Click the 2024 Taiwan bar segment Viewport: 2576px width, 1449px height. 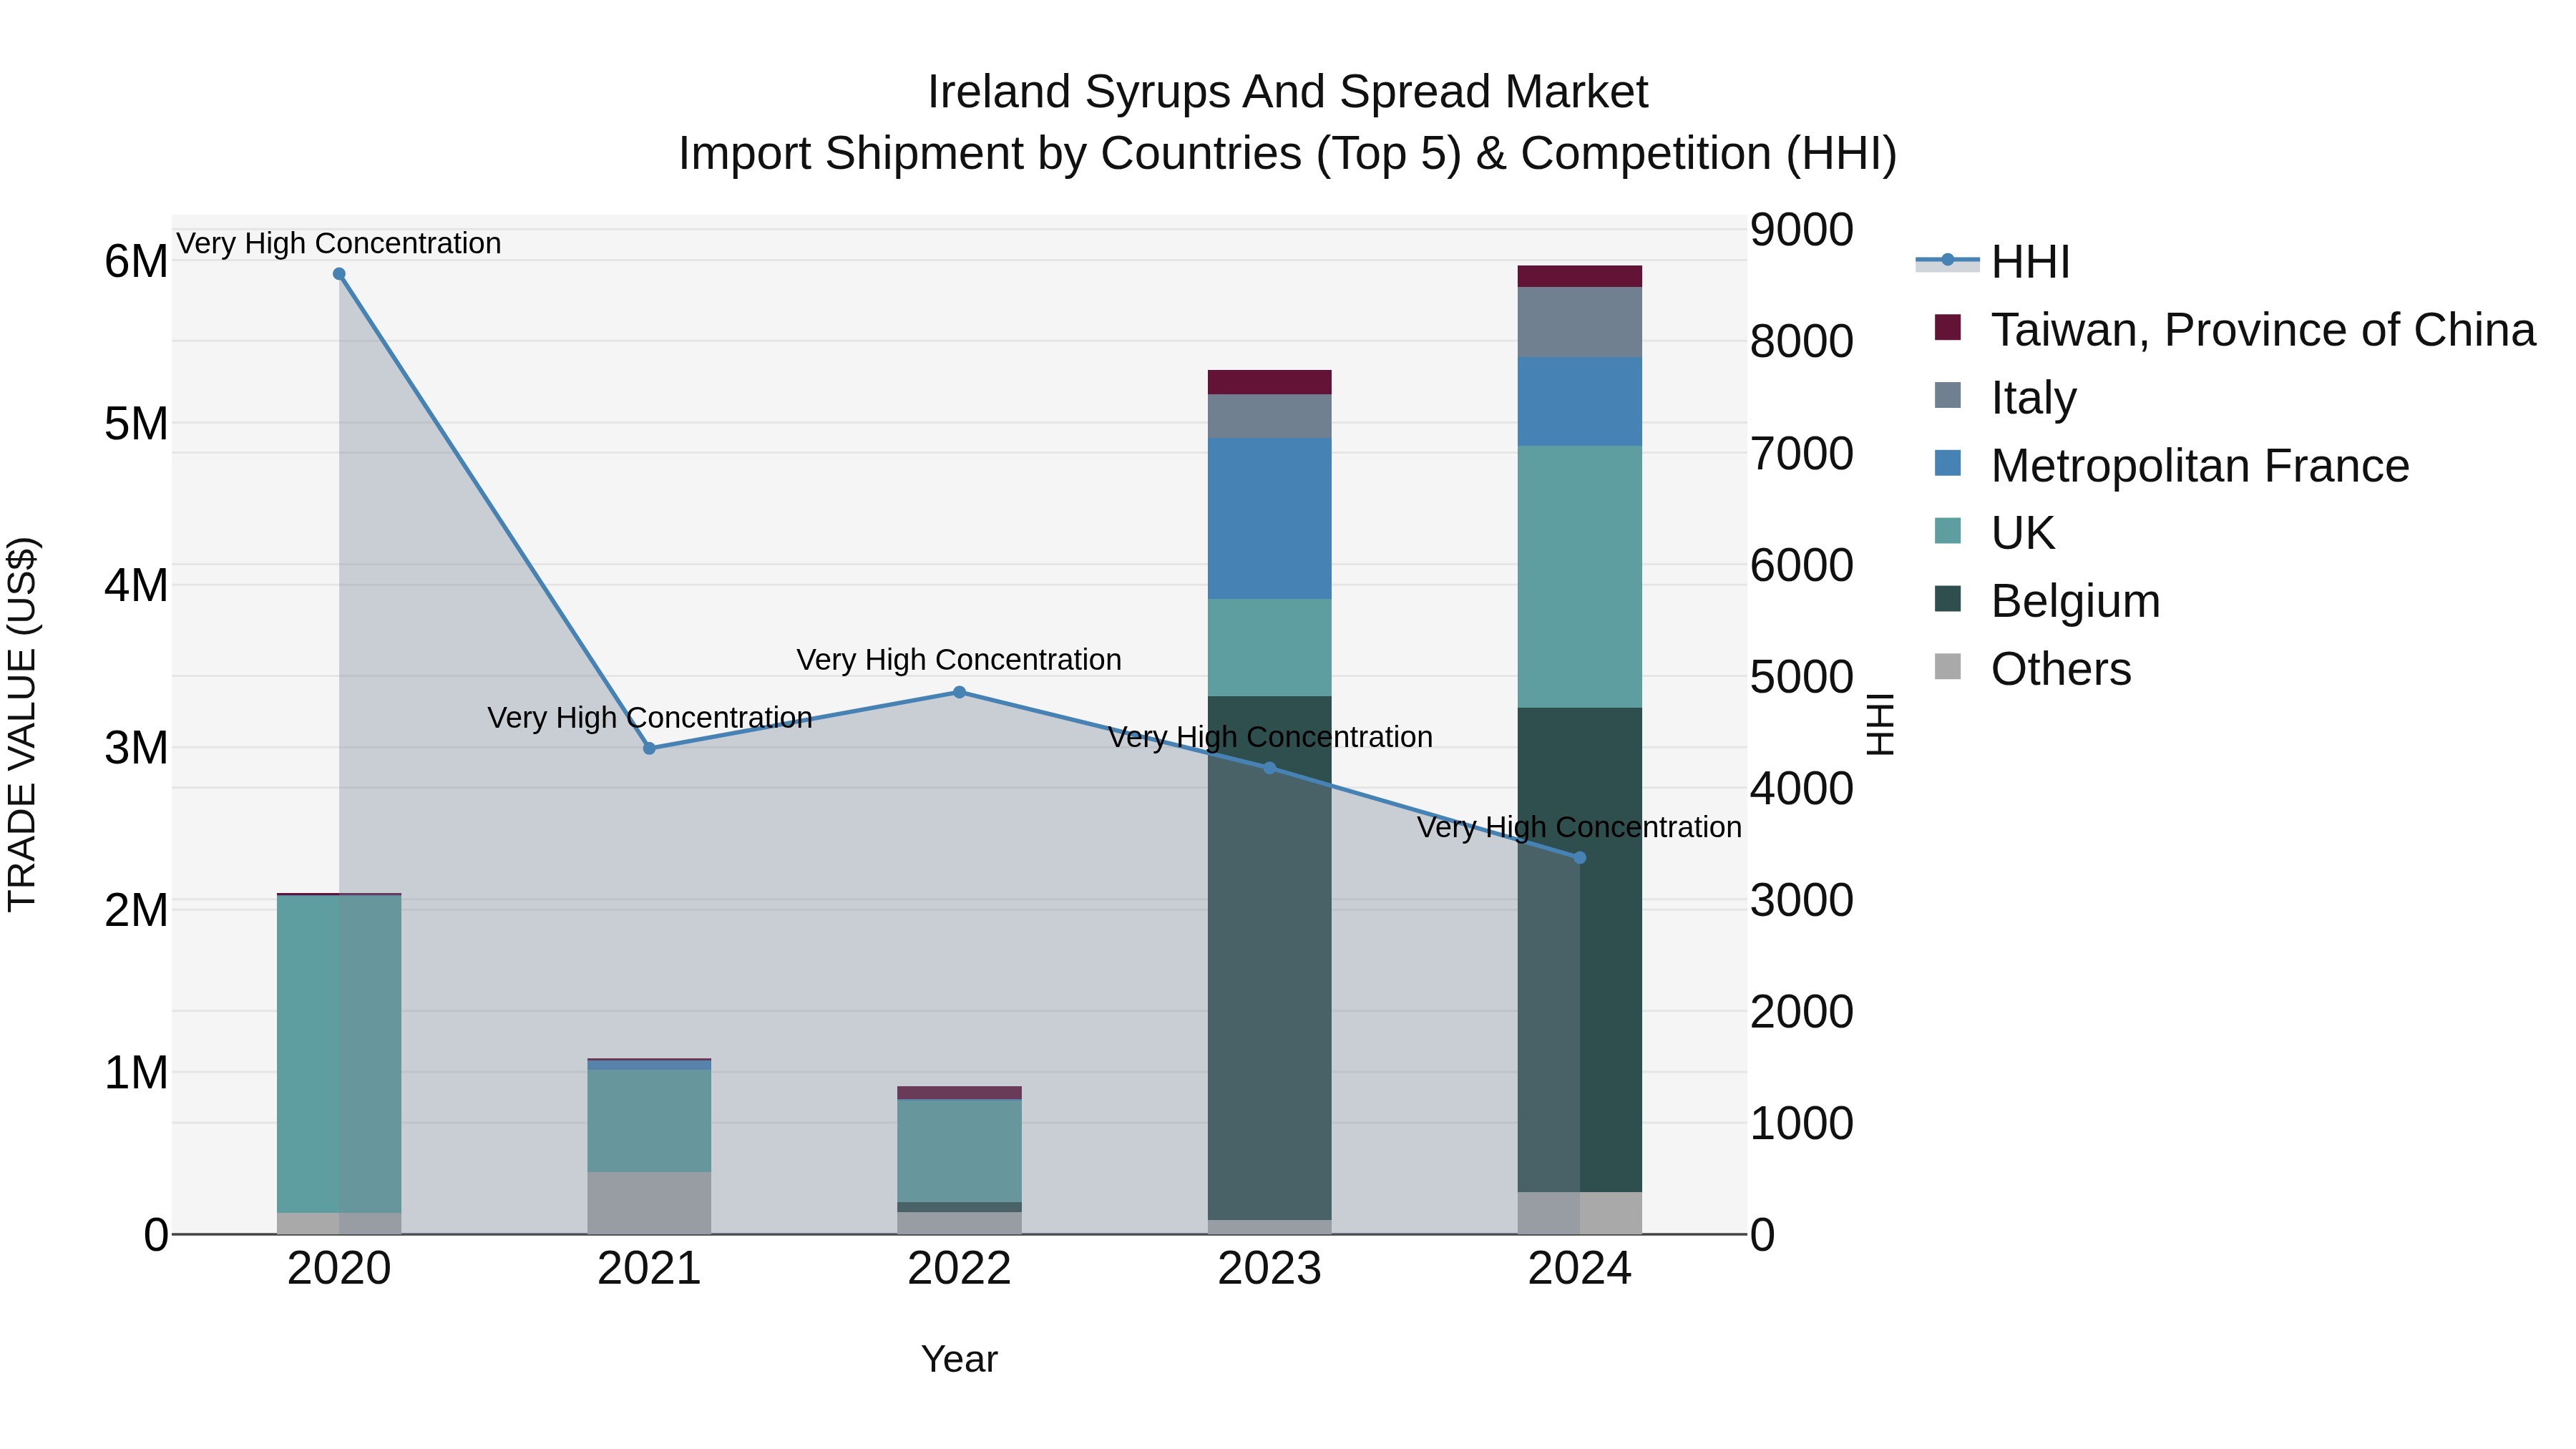point(1580,277)
